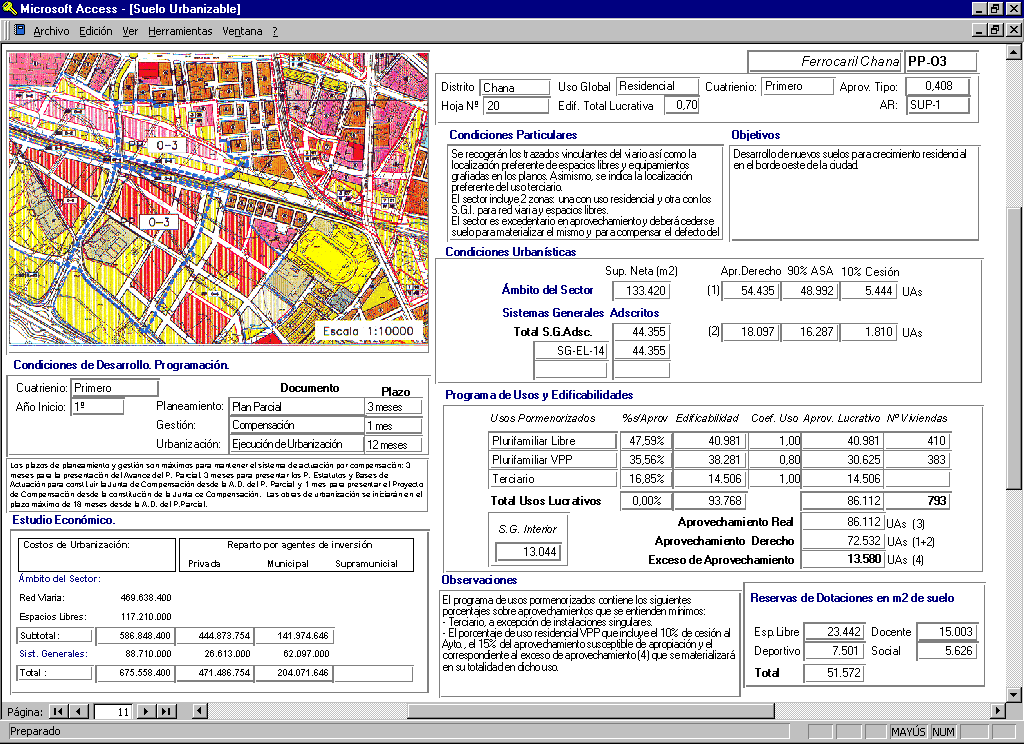The image size is (1024, 744).
Task: Click the zoning map image in the report
Action: [x=218, y=197]
